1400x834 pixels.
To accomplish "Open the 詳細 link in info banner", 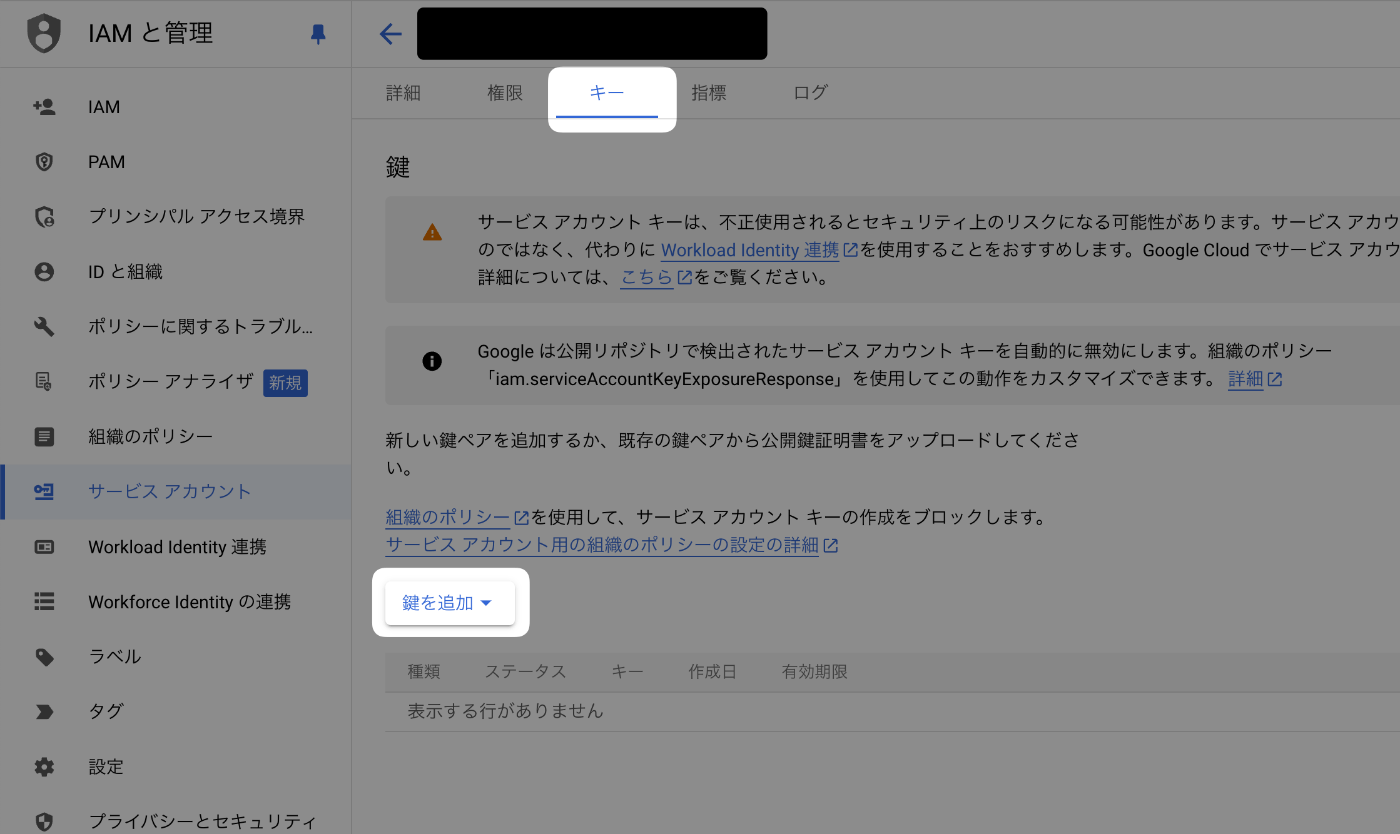I will coord(1246,380).
